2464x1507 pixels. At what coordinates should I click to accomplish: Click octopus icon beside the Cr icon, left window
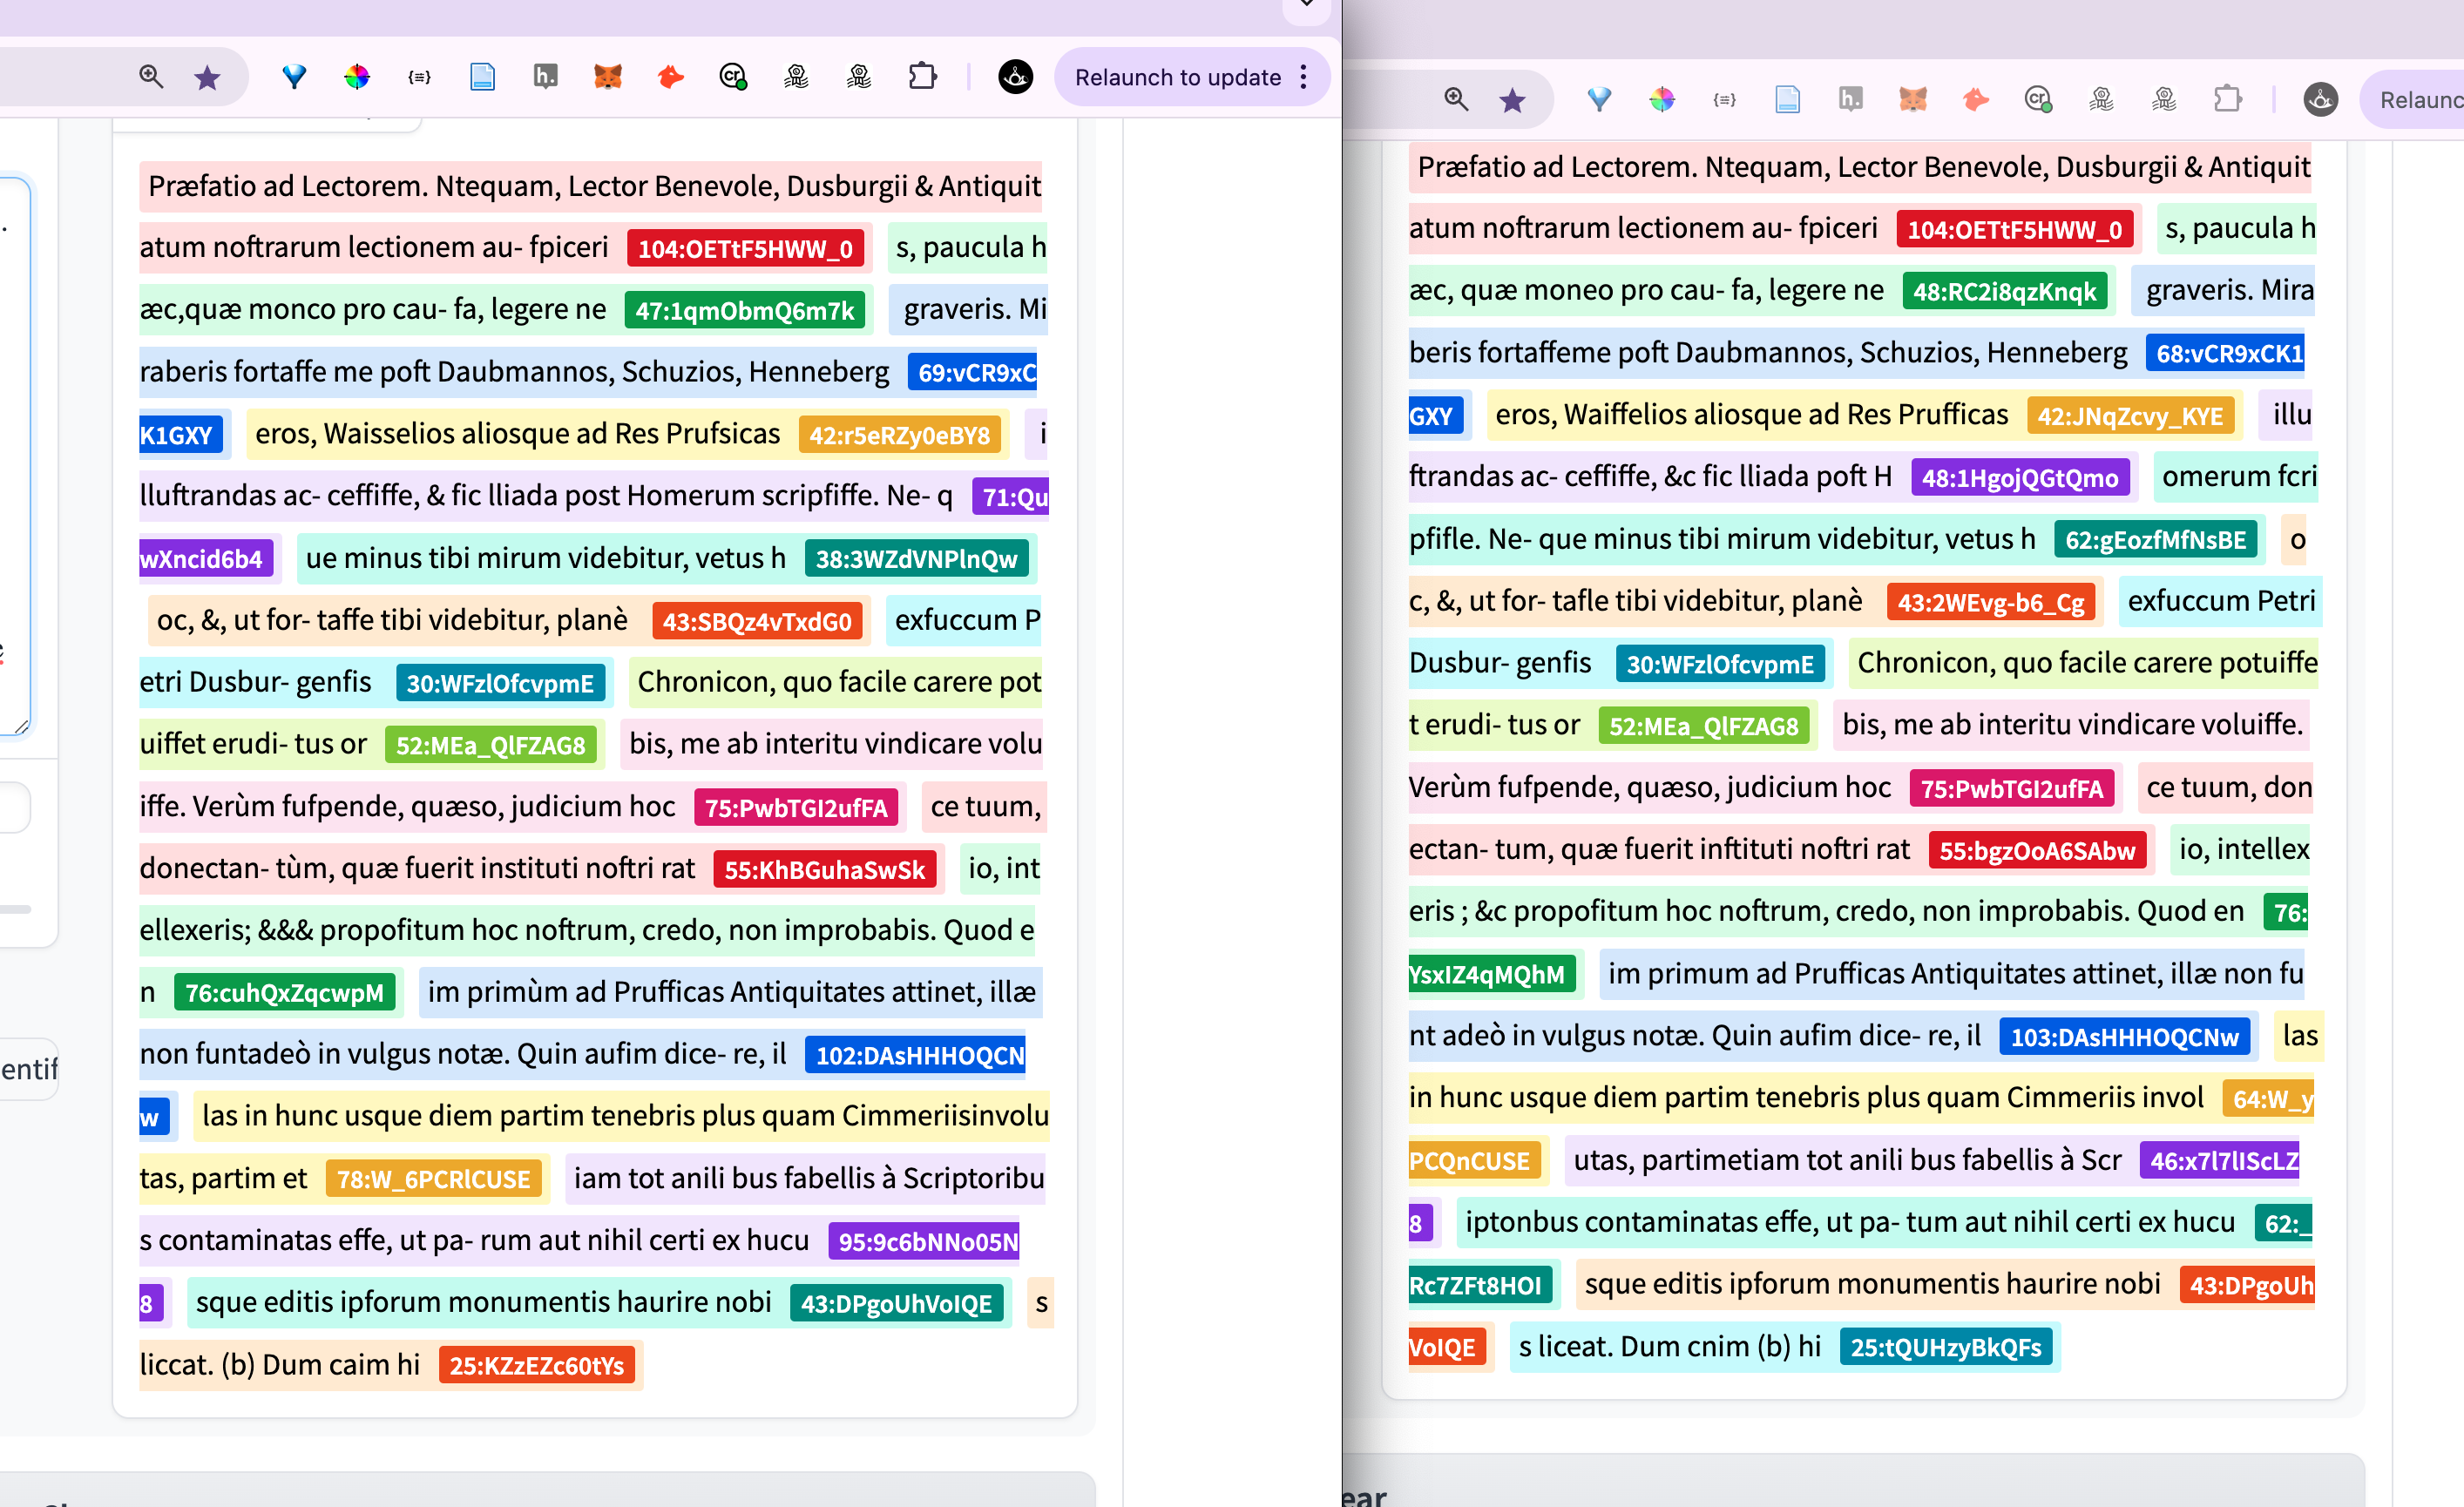click(796, 77)
